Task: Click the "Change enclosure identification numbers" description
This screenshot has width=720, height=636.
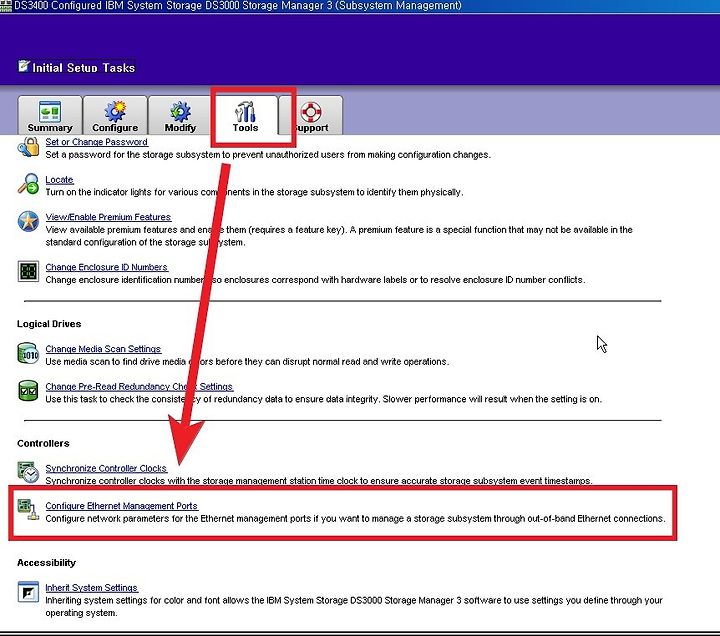Action: (x=315, y=280)
